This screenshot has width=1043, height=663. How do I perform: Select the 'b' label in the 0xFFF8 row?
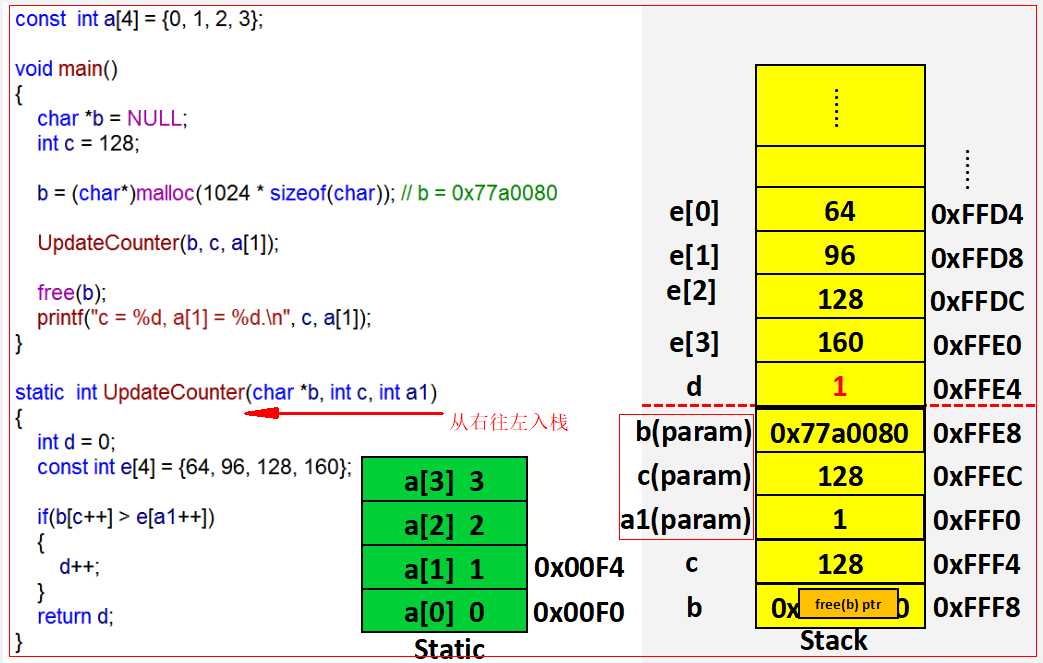(694, 606)
